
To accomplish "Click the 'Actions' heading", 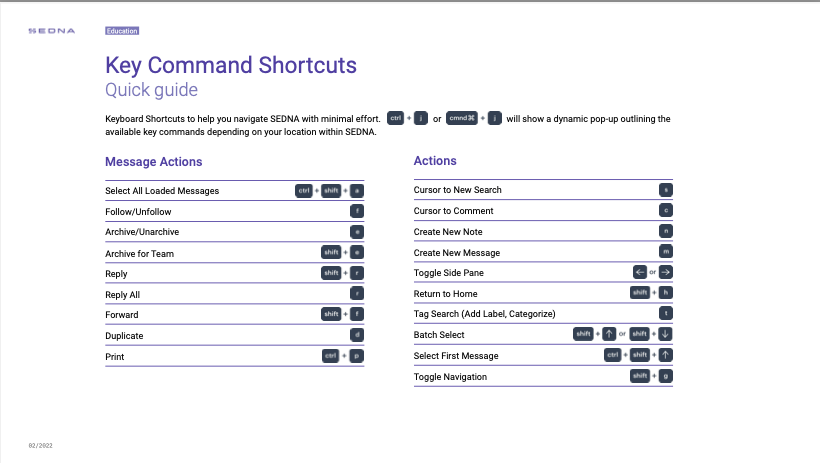I will tap(435, 161).
